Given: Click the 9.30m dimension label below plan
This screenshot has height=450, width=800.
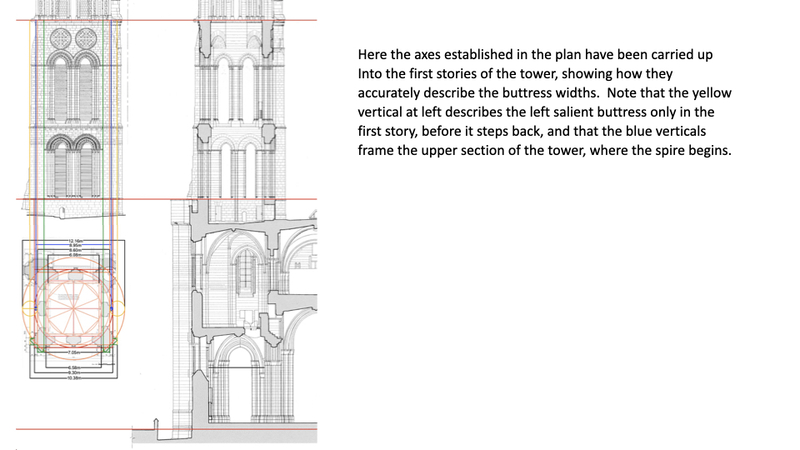Looking at the screenshot, I should coord(74,373).
